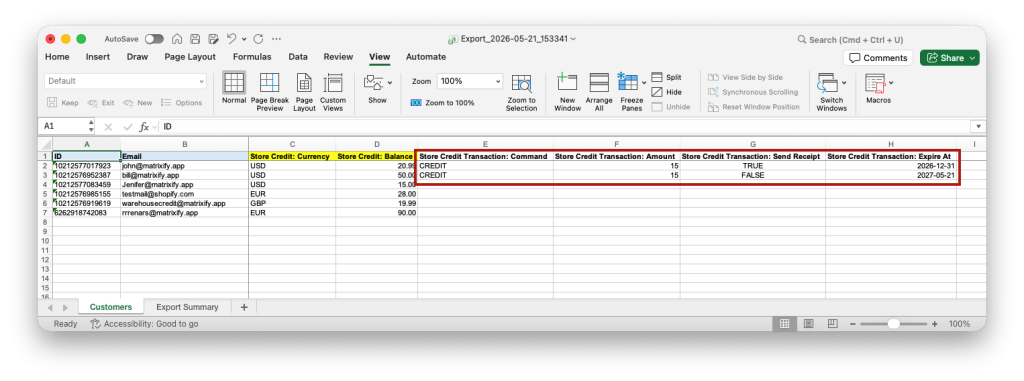The width and height of the screenshot is (1024, 381).
Task: Click the Hide window button
Action: coord(666,92)
